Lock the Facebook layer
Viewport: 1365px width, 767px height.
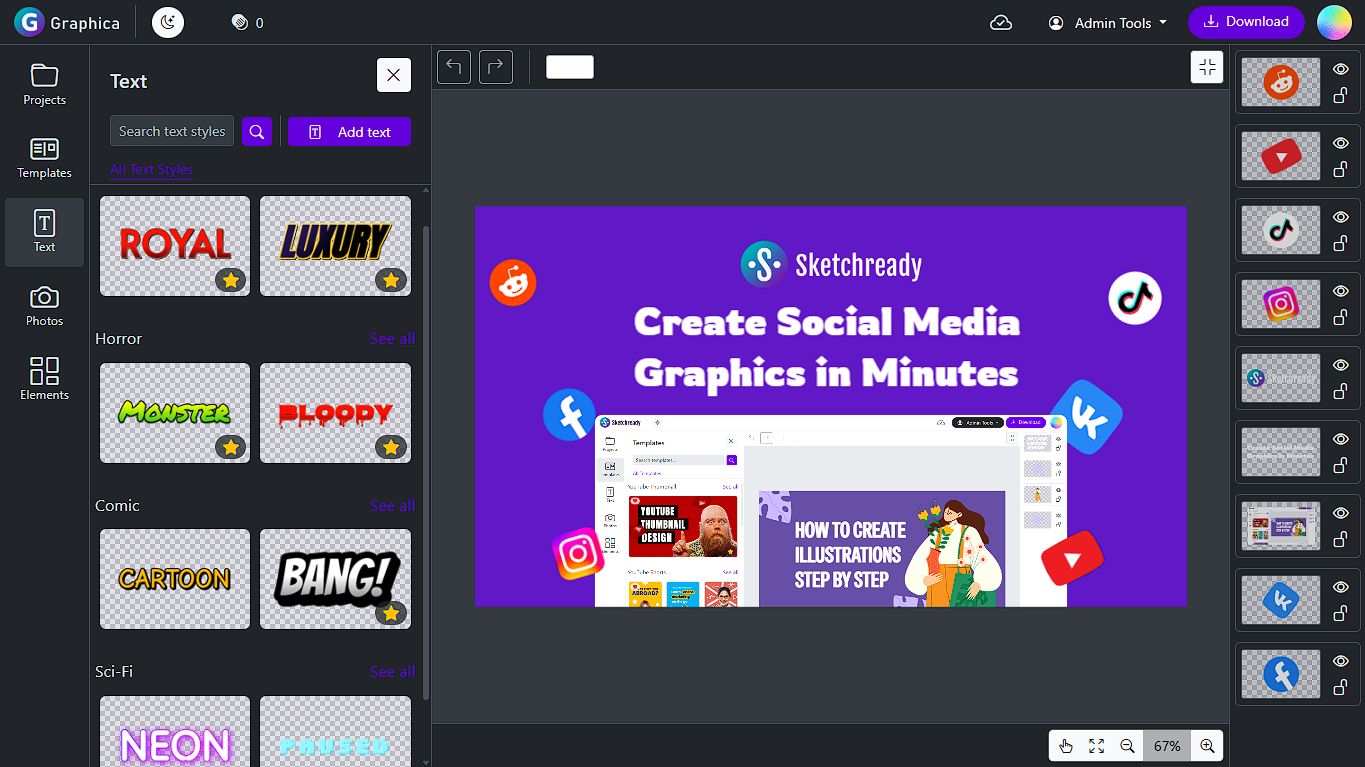tap(1340, 687)
